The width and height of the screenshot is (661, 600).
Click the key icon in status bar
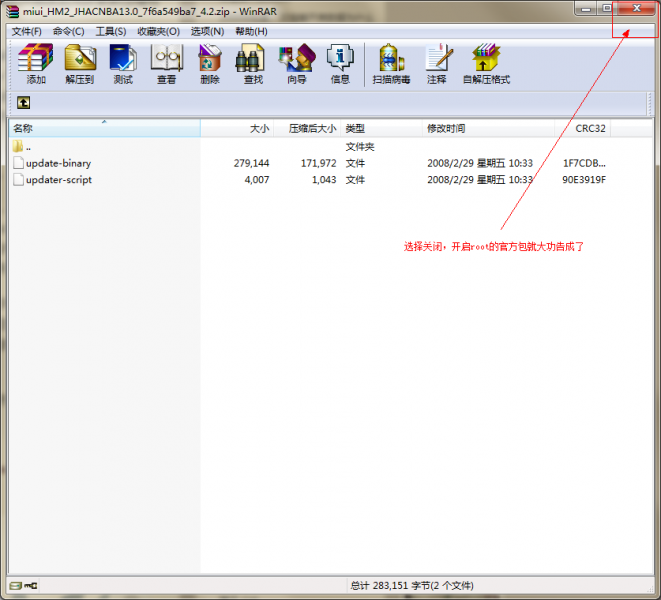tap(31, 586)
